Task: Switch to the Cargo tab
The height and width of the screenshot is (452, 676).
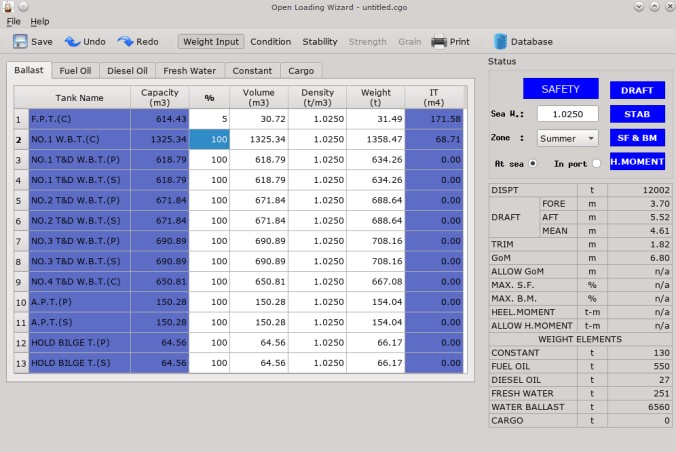Action: point(301,71)
